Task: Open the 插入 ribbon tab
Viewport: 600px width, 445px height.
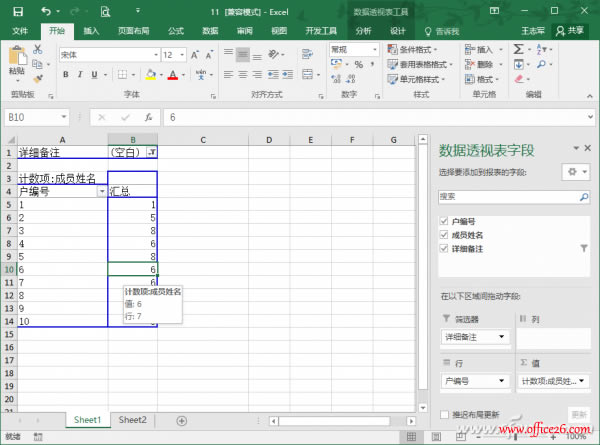Action: coord(91,31)
